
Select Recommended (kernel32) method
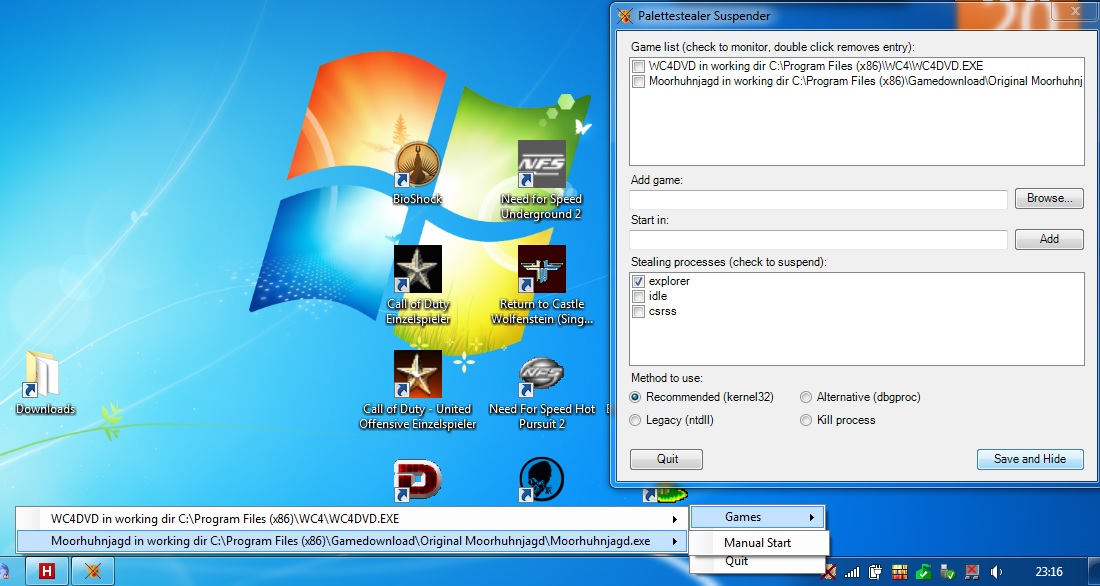tap(636, 397)
